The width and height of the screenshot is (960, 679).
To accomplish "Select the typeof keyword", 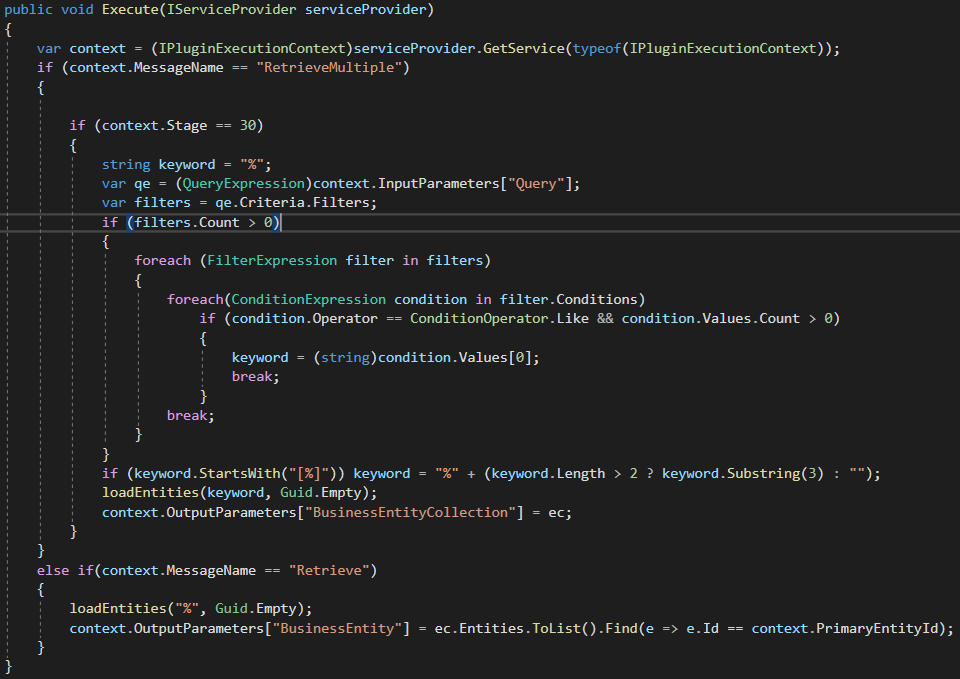I will pyautogui.click(x=597, y=48).
